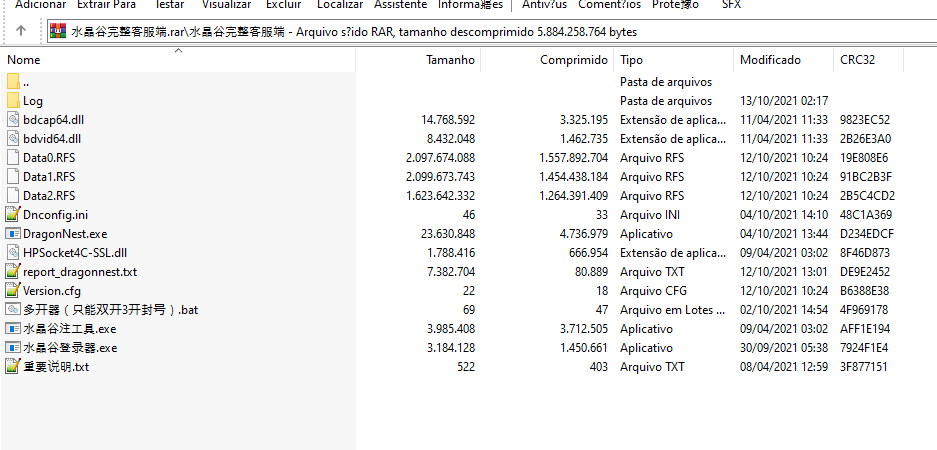Select the report_dragonnest.txt file name

tap(80, 272)
